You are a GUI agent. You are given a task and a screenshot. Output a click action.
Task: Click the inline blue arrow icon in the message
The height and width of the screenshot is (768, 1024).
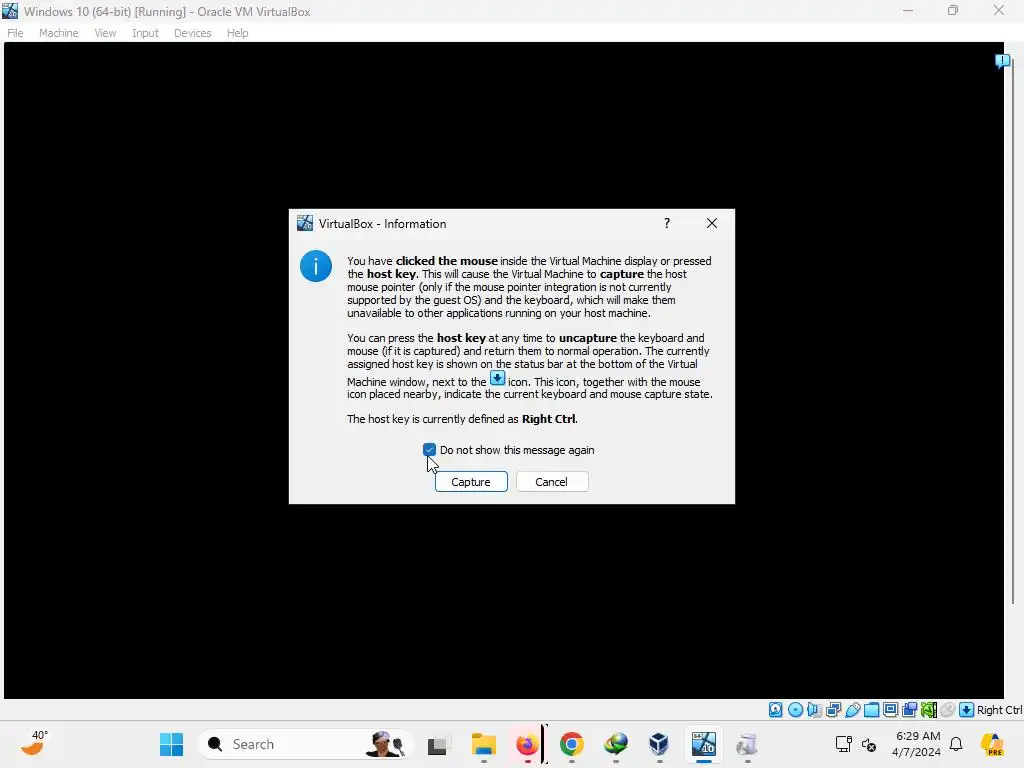[x=498, y=378]
